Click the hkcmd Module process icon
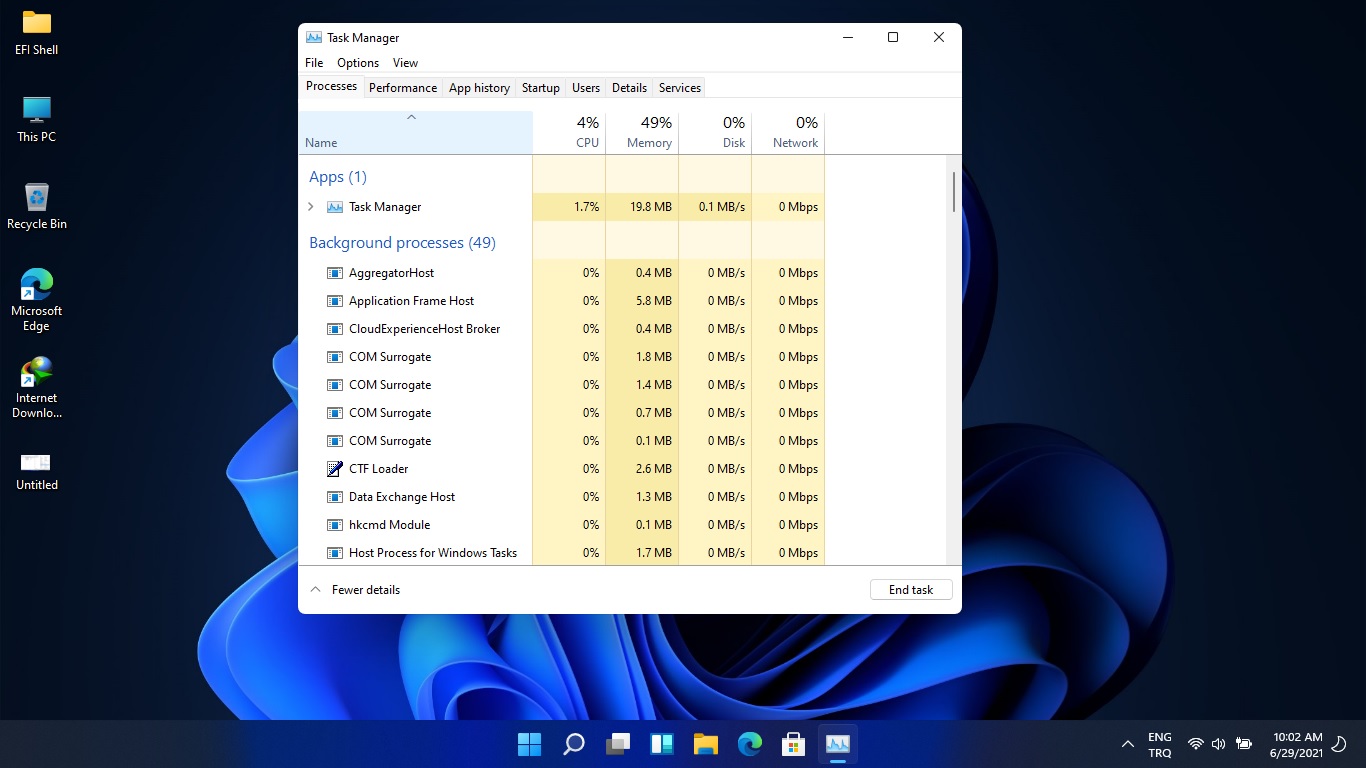1366x768 pixels. point(335,525)
